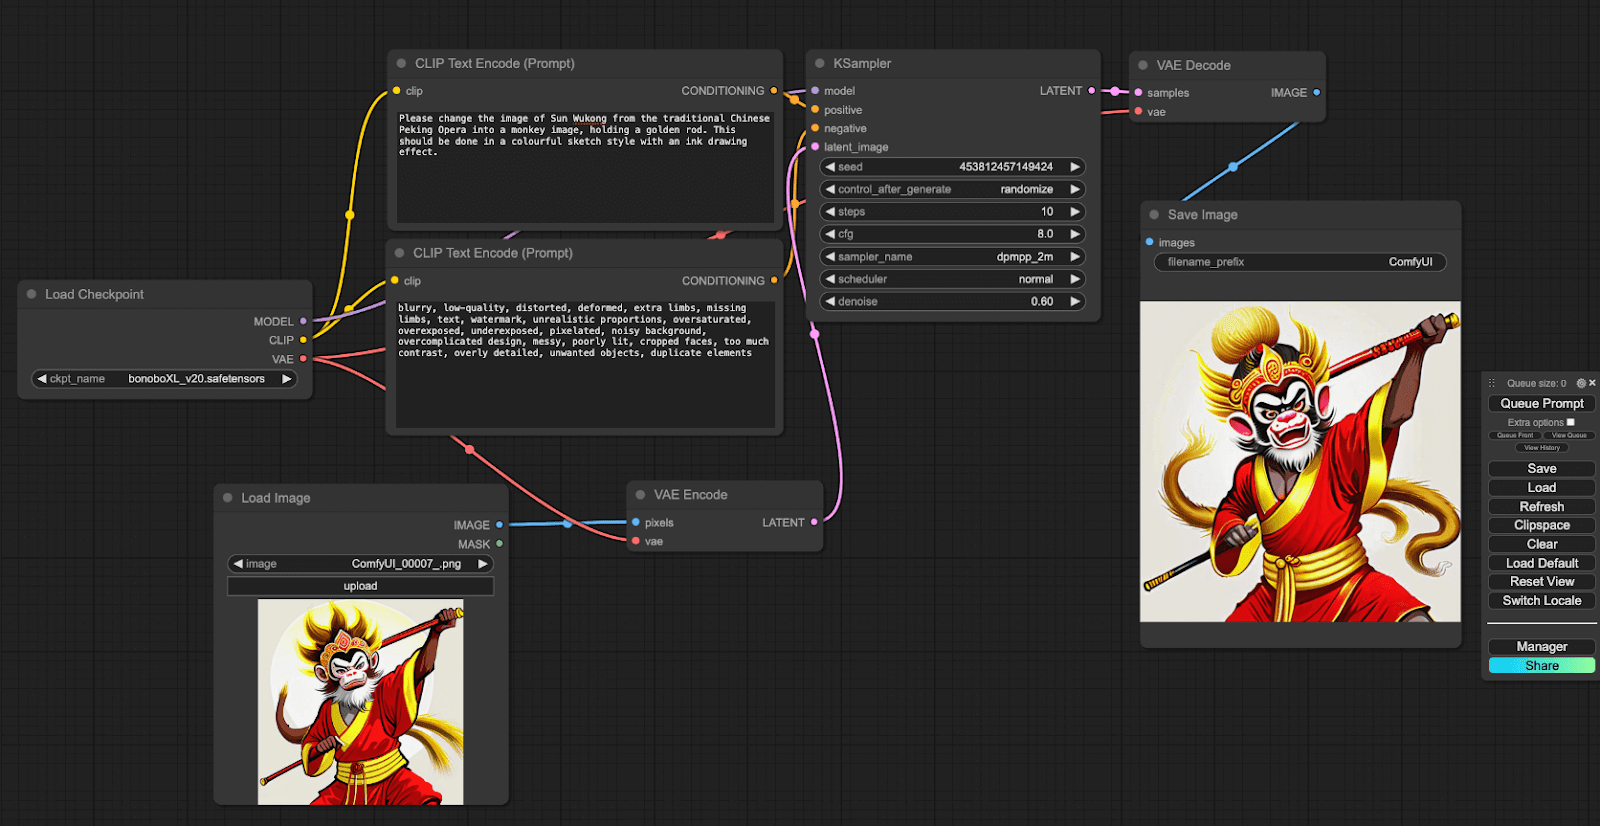The height and width of the screenshot is (826, 1600).
Task: Collapse the VAE Decode node via its title dot
Action: click(x=1143, y=65)
